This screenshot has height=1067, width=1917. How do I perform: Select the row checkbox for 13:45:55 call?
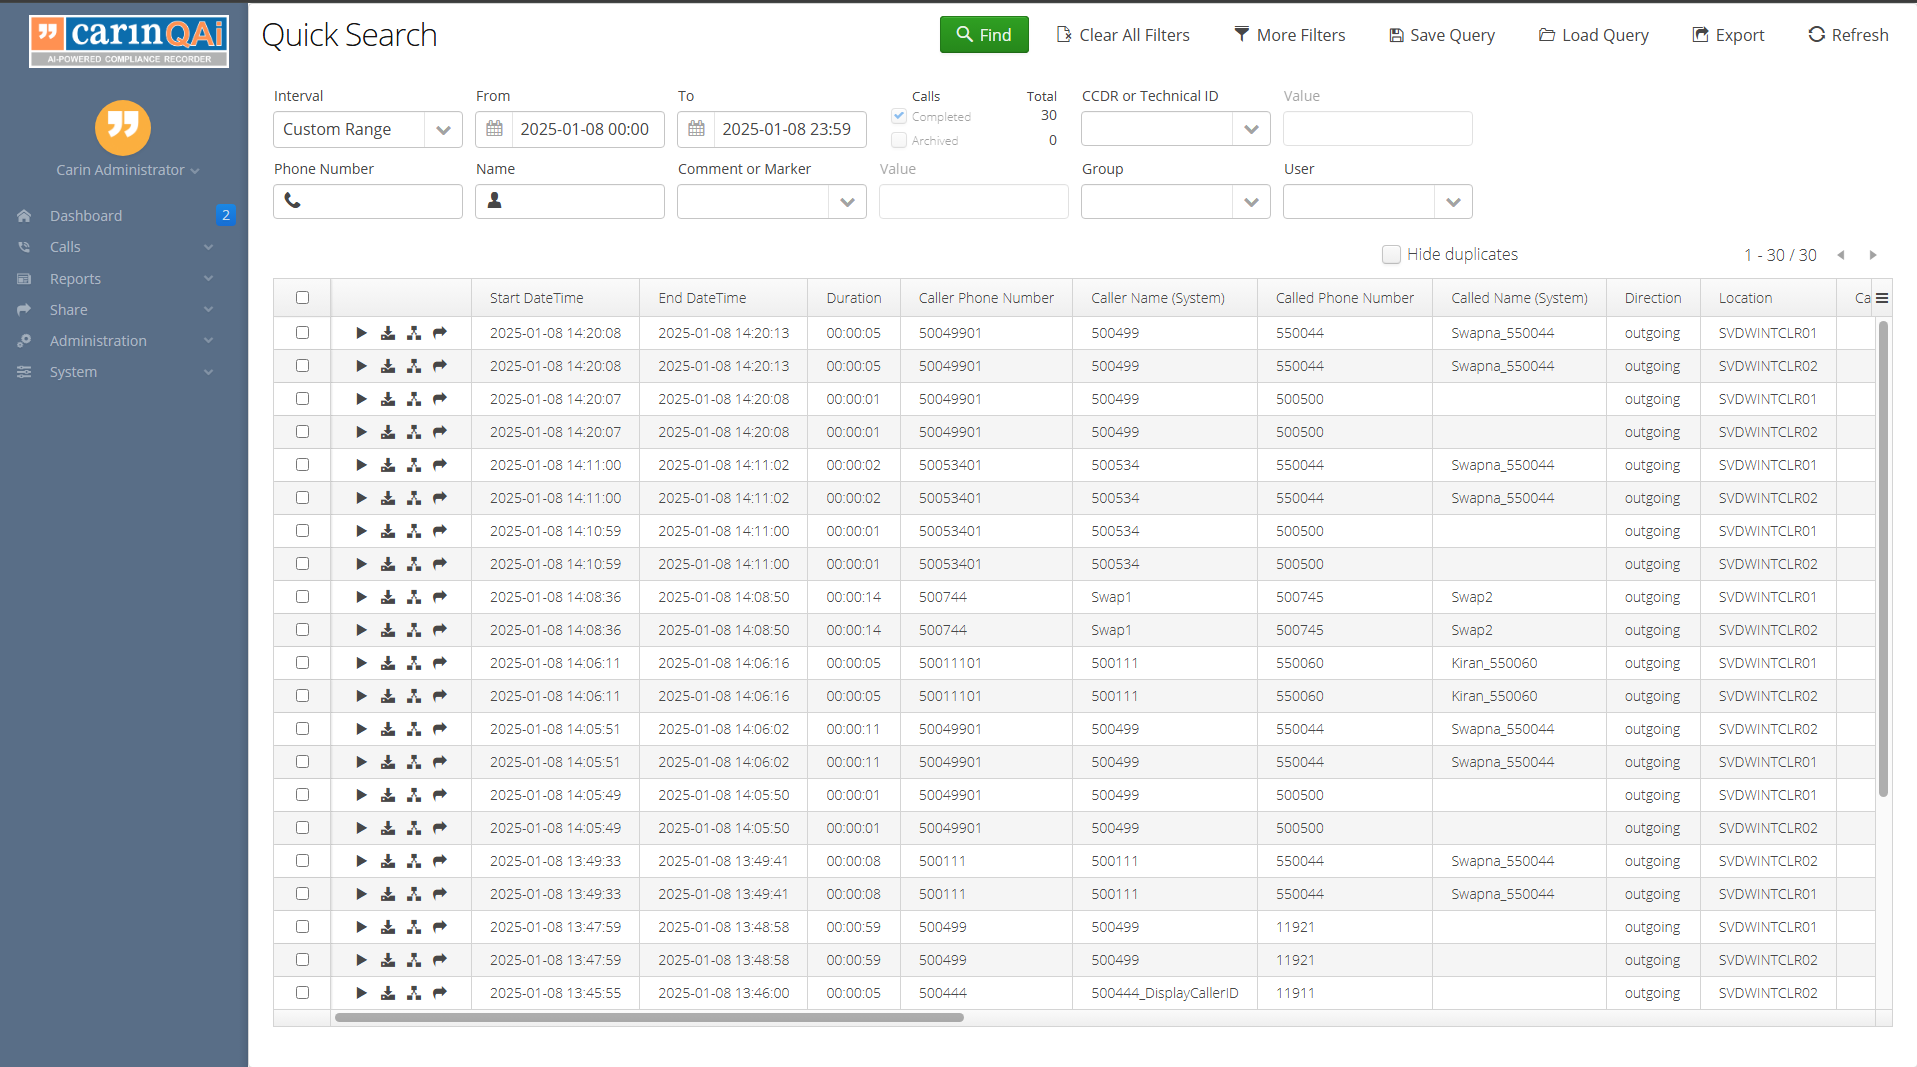pos(302,993)
